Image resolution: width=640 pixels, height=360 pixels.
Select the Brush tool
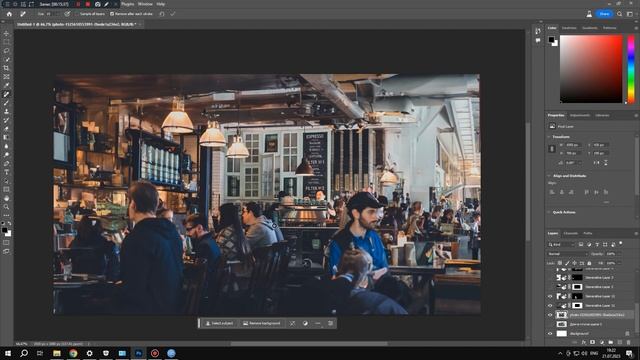coord(6,103)
